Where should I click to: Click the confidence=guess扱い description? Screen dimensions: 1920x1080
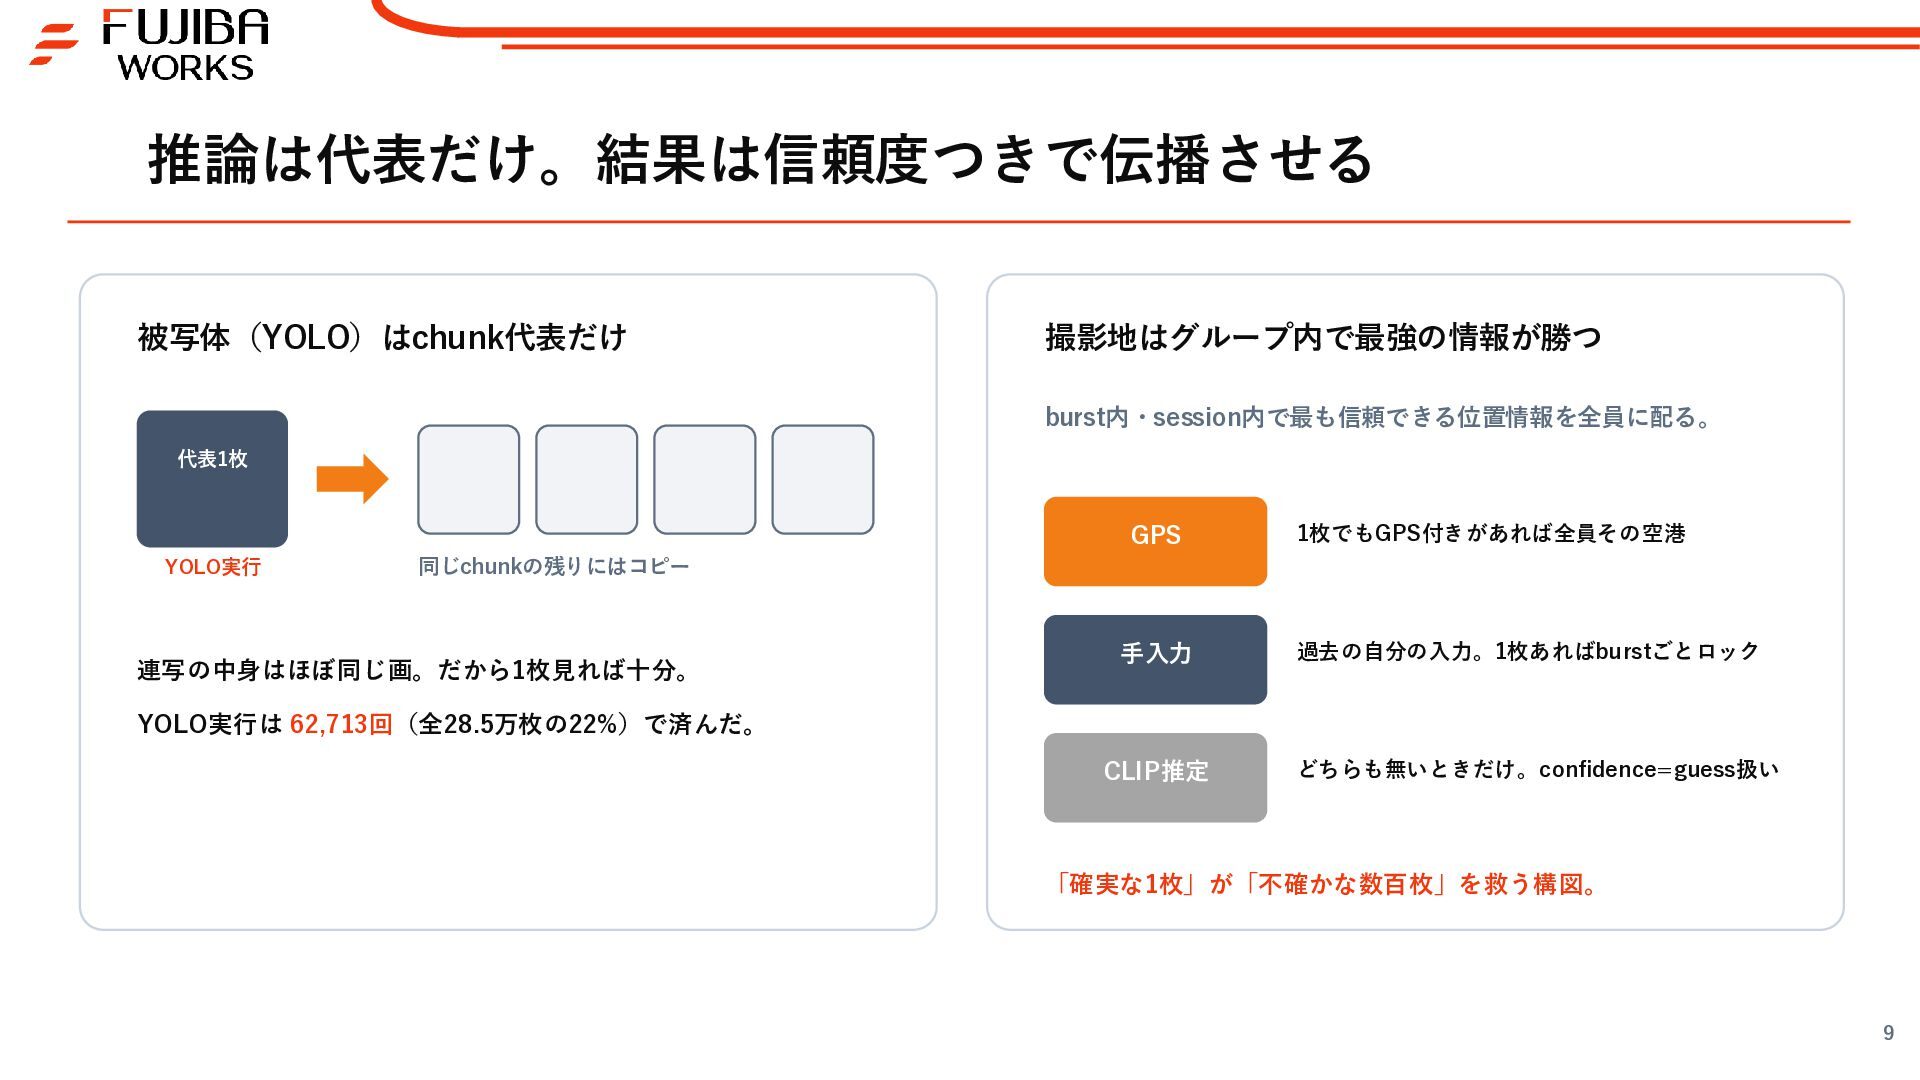point(1538,769)
